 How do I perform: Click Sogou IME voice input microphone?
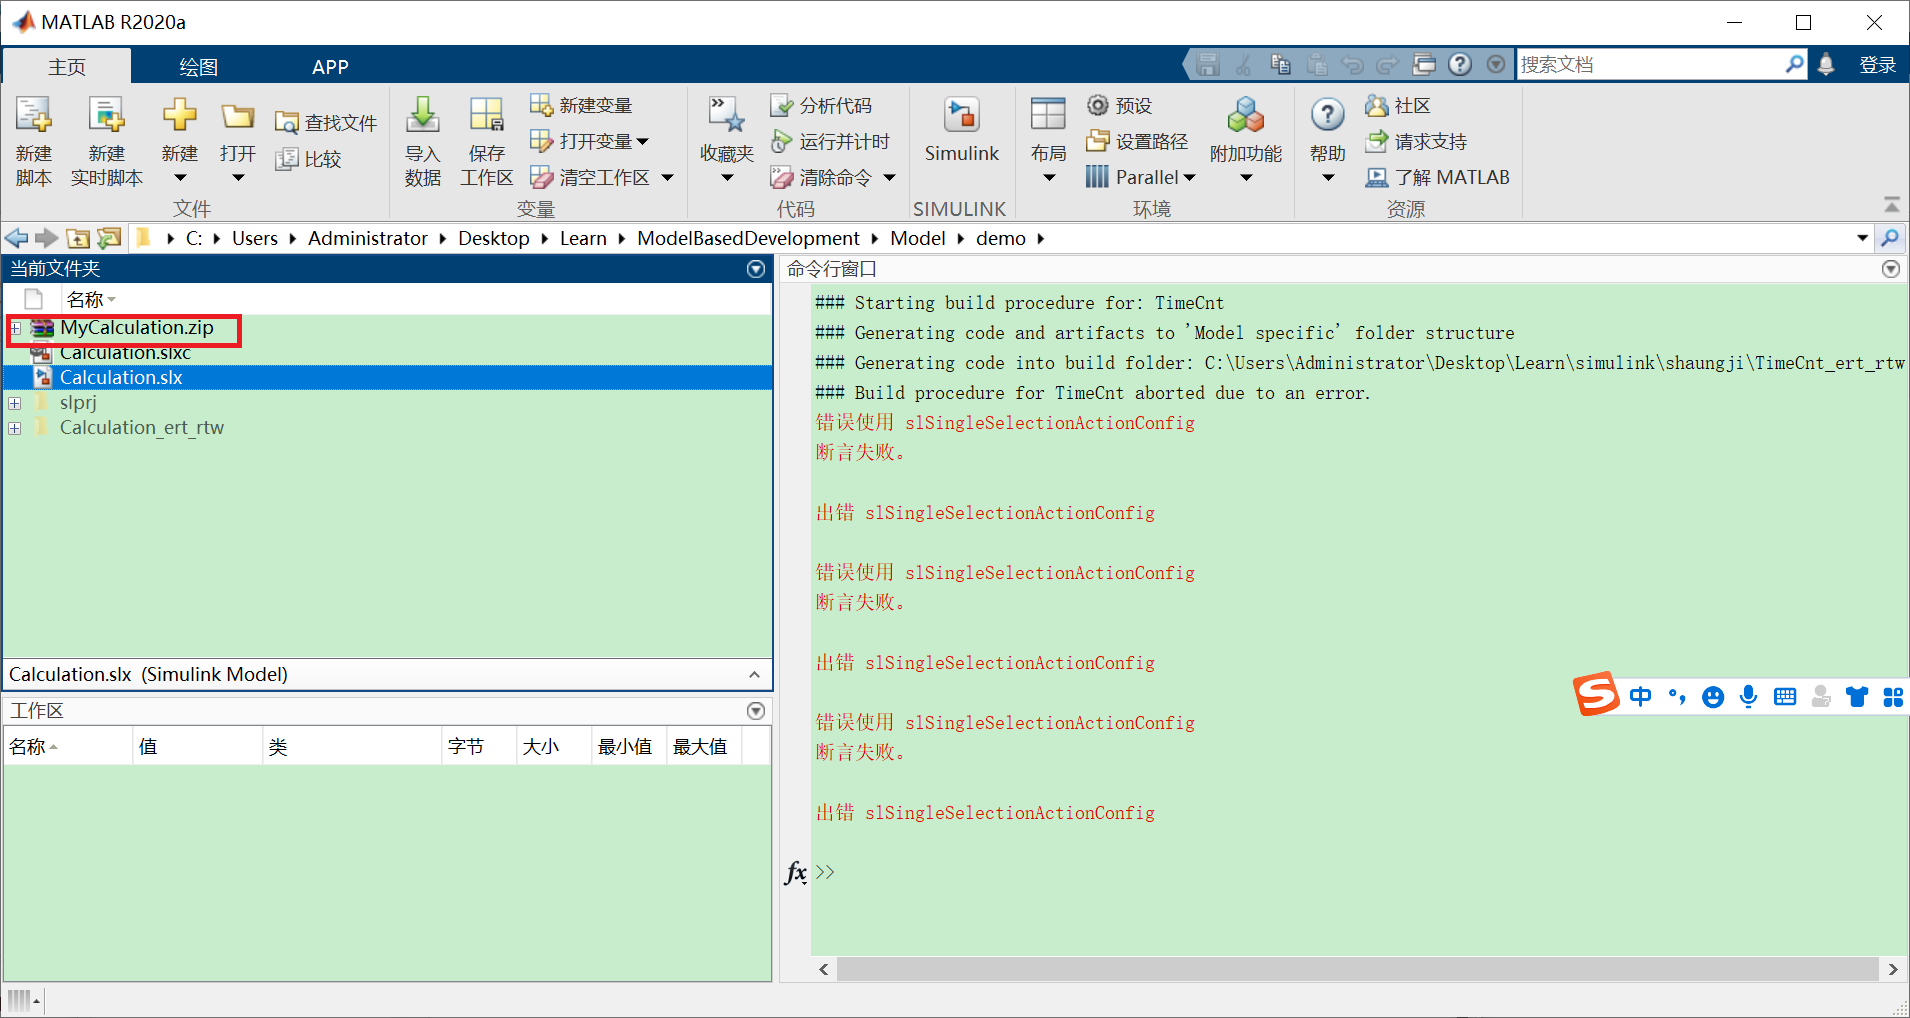(1748, 697)
